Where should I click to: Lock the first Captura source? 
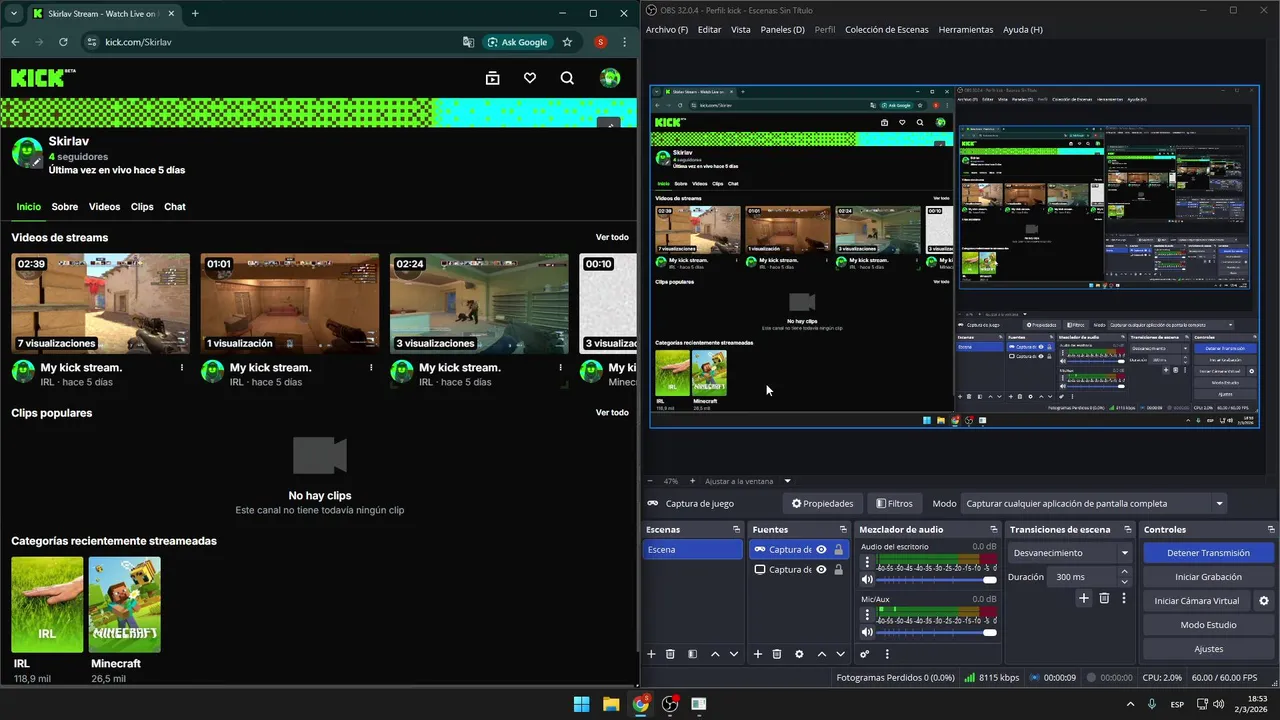pyautogui.click(x=838, y=549)
